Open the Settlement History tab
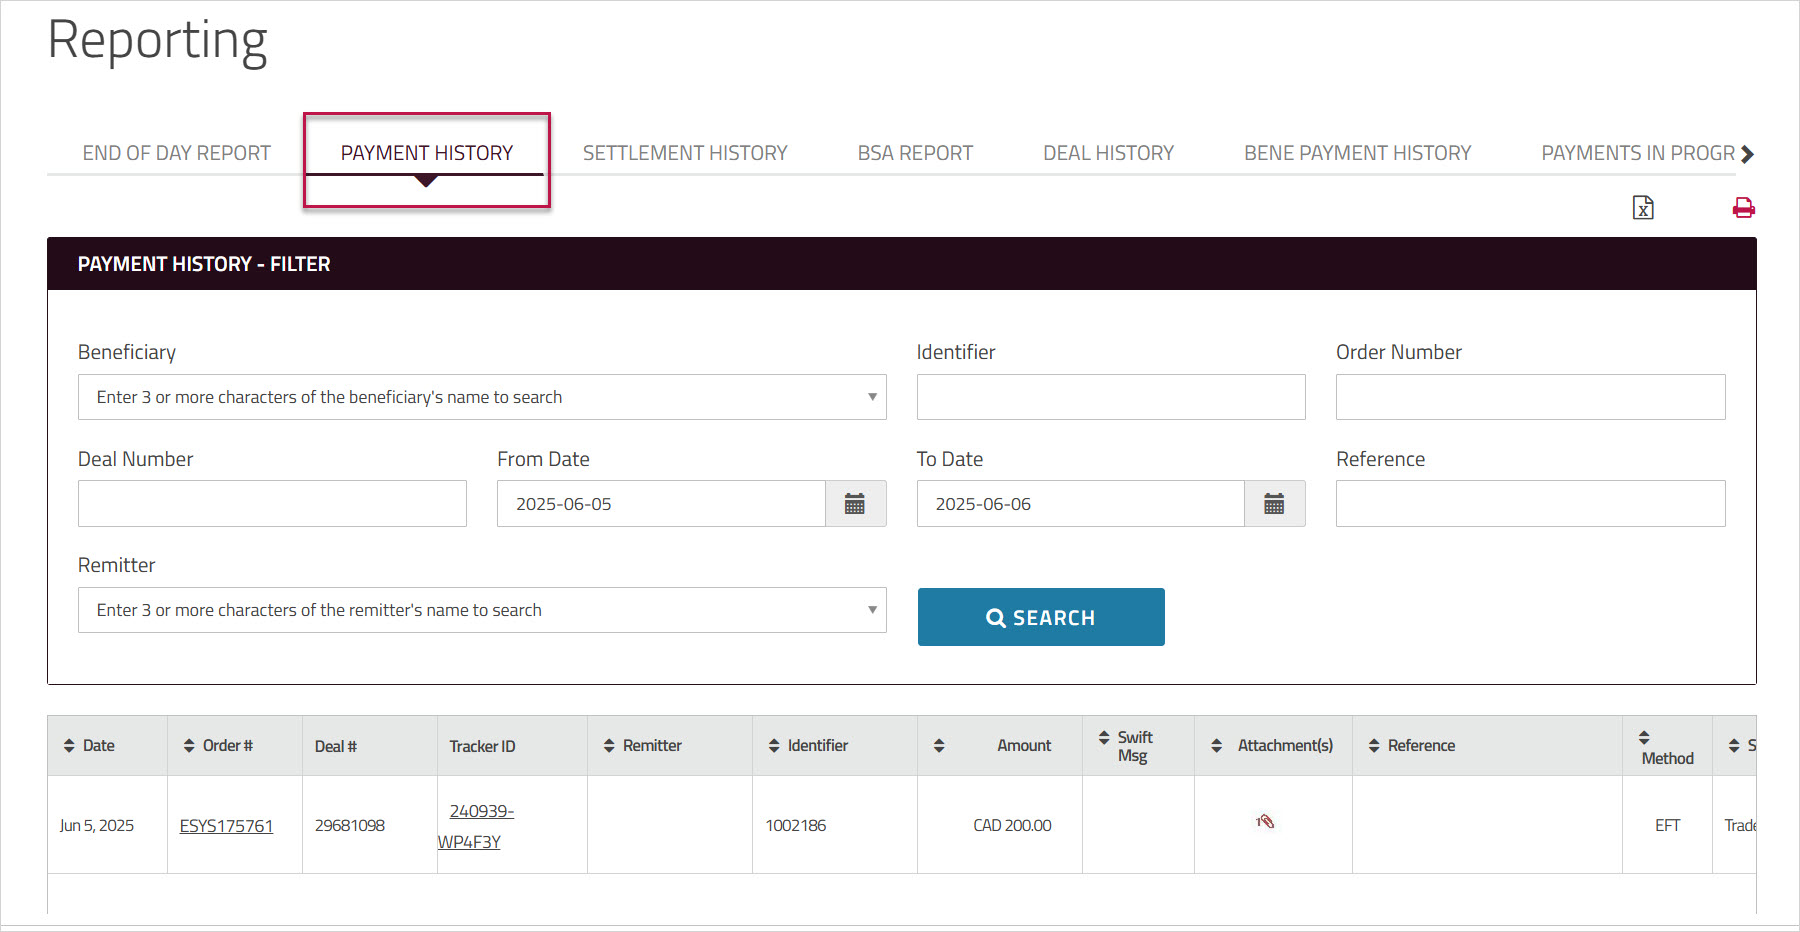 685,153
